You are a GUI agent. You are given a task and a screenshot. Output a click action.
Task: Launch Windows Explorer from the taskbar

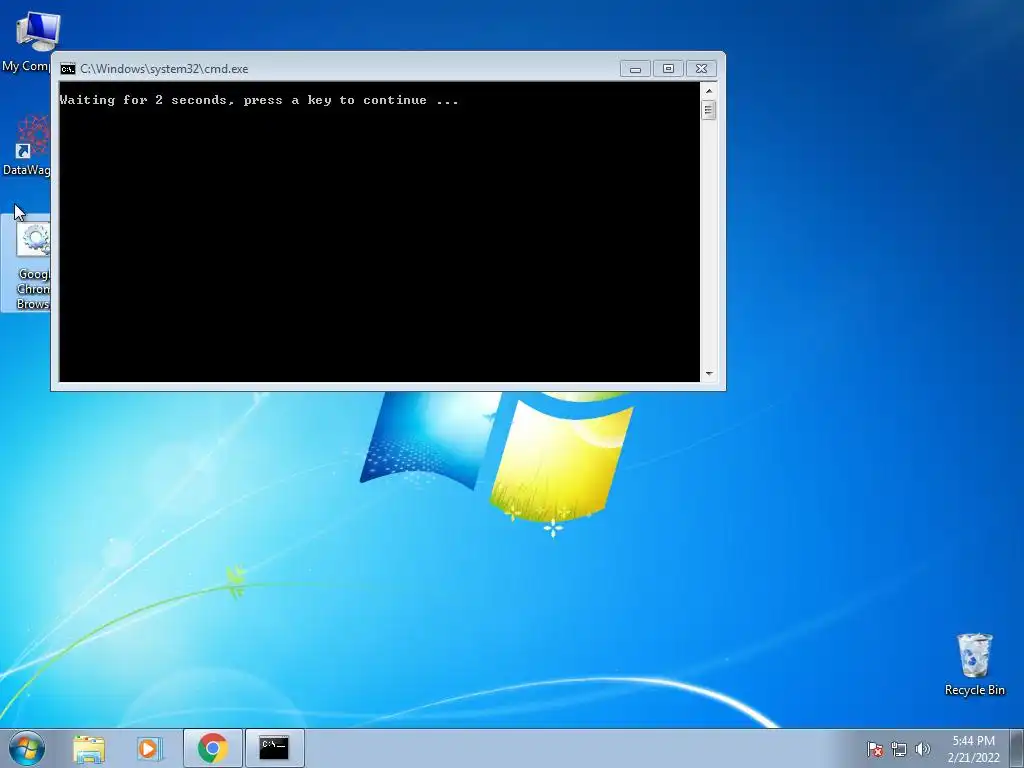tap(89, 748)
